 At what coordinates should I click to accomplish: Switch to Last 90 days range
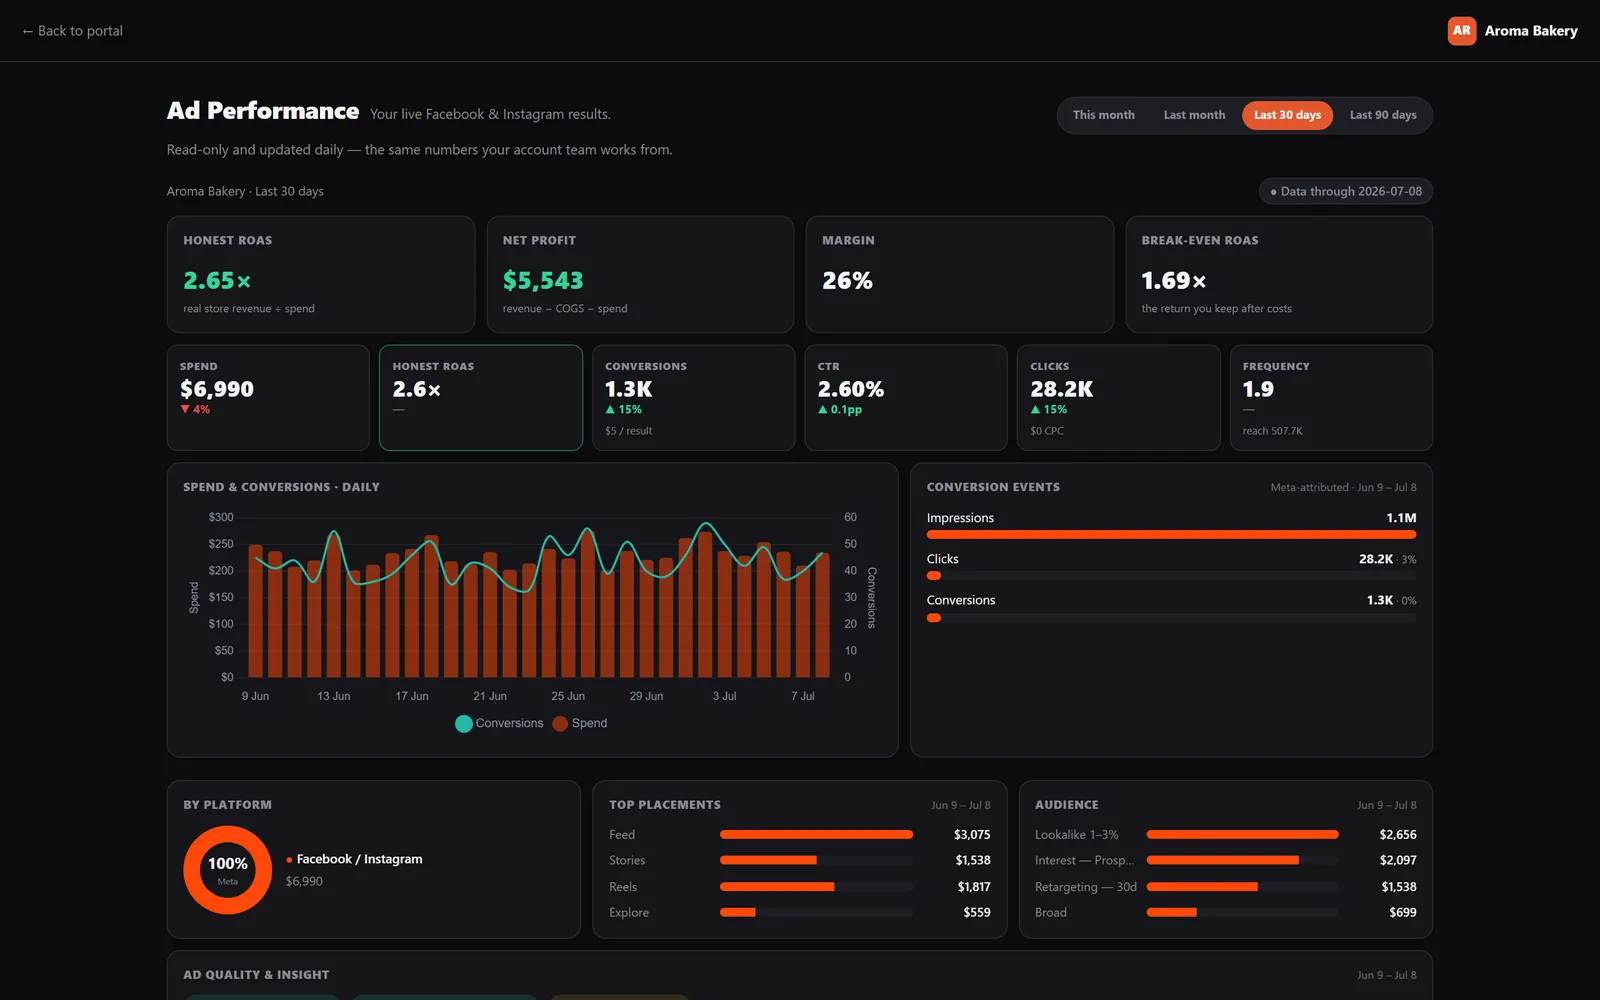pos(1383,115)
